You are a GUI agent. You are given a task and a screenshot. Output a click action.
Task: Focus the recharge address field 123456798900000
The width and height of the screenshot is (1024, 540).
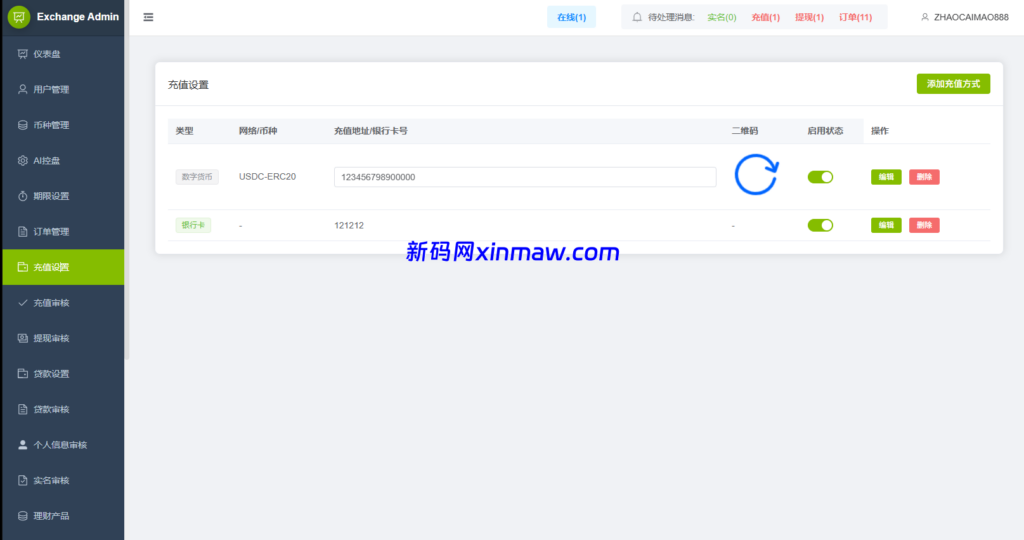(x=525, y=177)
